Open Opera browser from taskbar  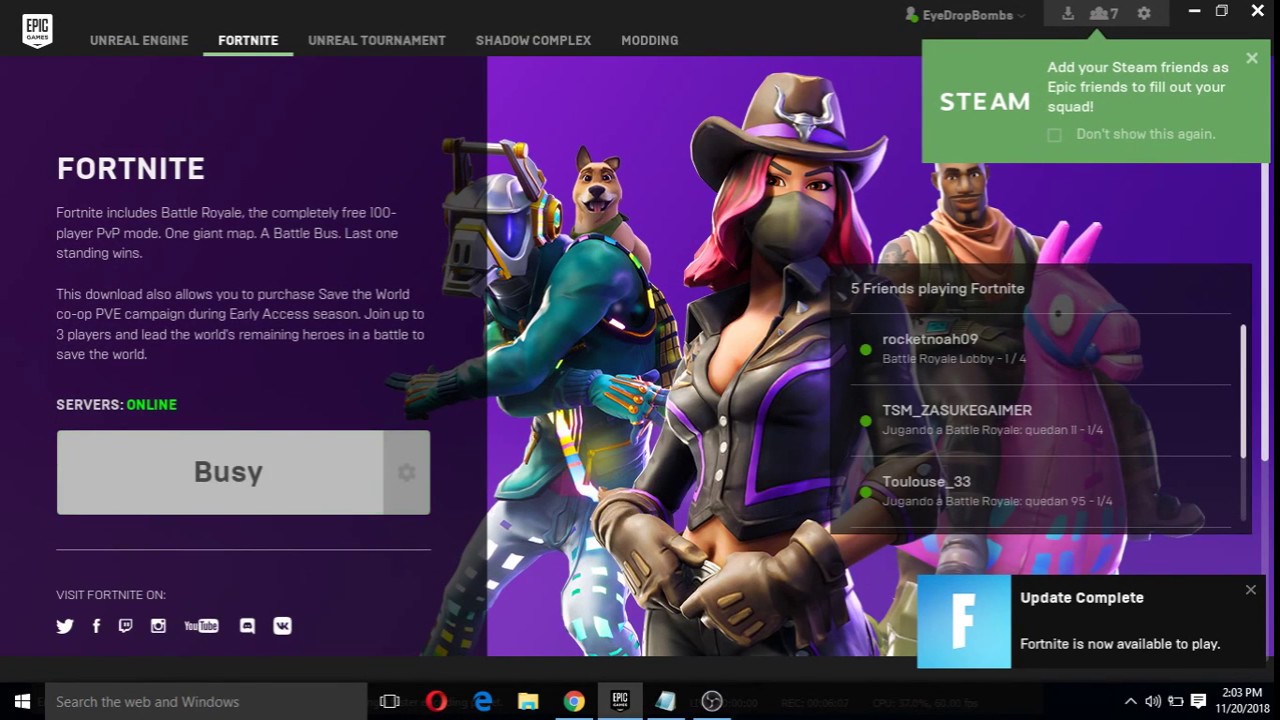pyautogui.click(x=436, y=701)
